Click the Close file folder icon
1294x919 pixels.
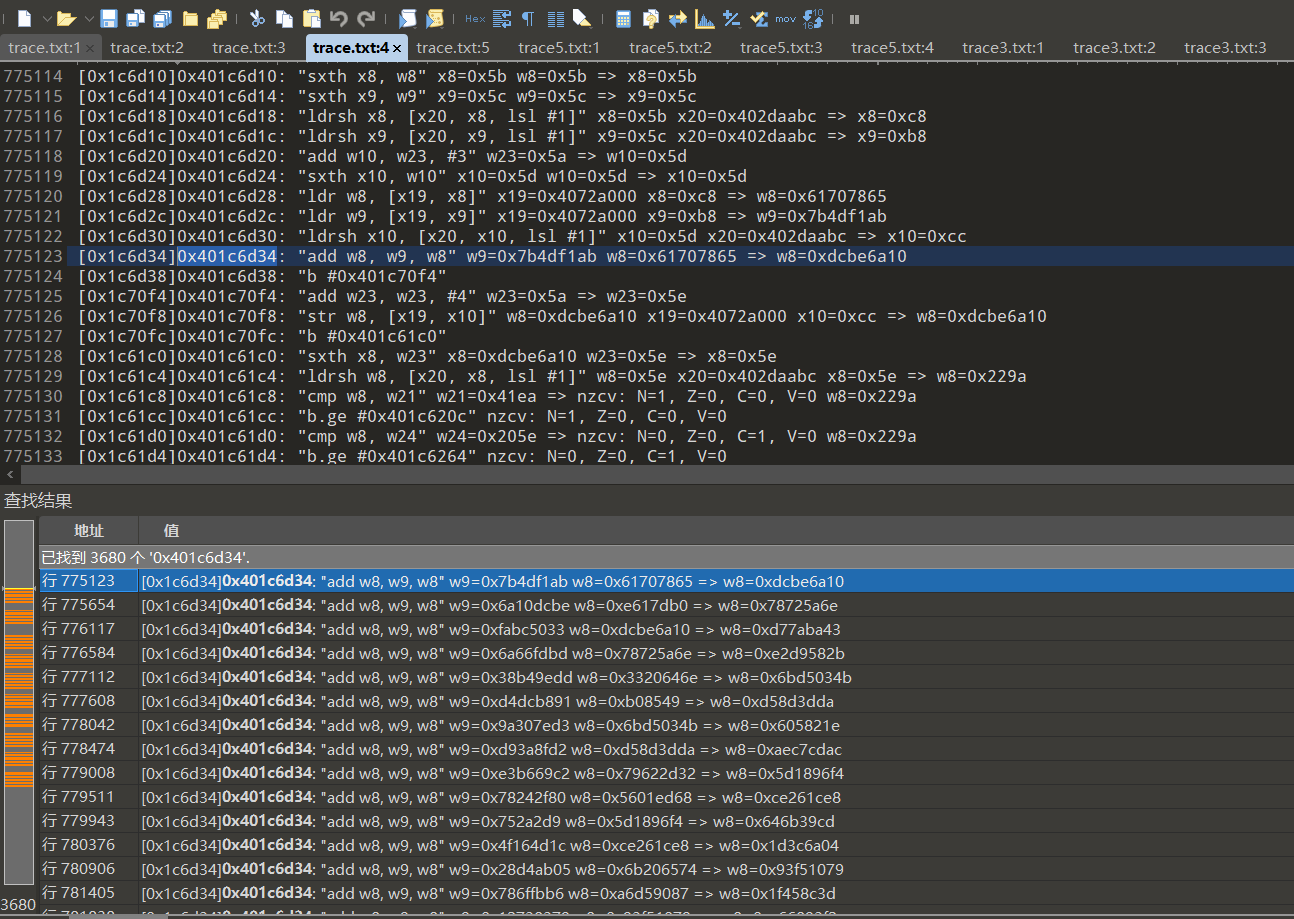coord(190,18)
